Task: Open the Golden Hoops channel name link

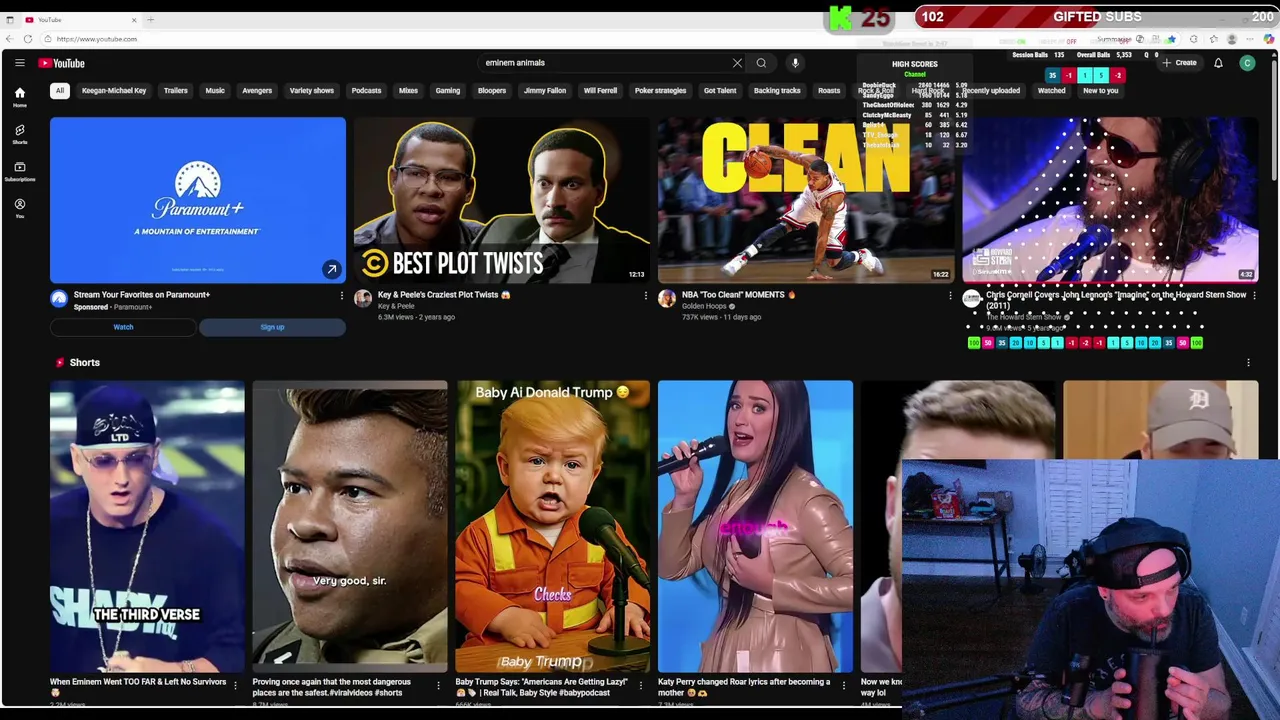Action: point(704,306)
